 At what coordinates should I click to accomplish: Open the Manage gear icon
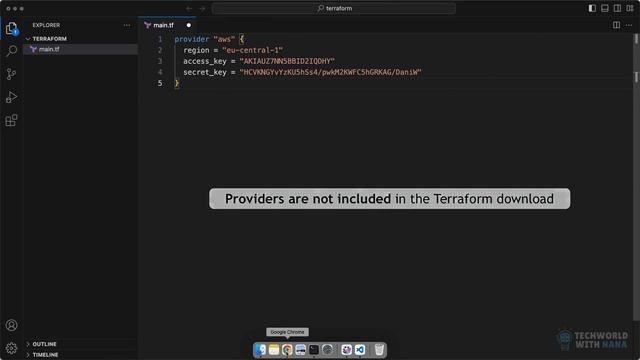coord(11,348)
